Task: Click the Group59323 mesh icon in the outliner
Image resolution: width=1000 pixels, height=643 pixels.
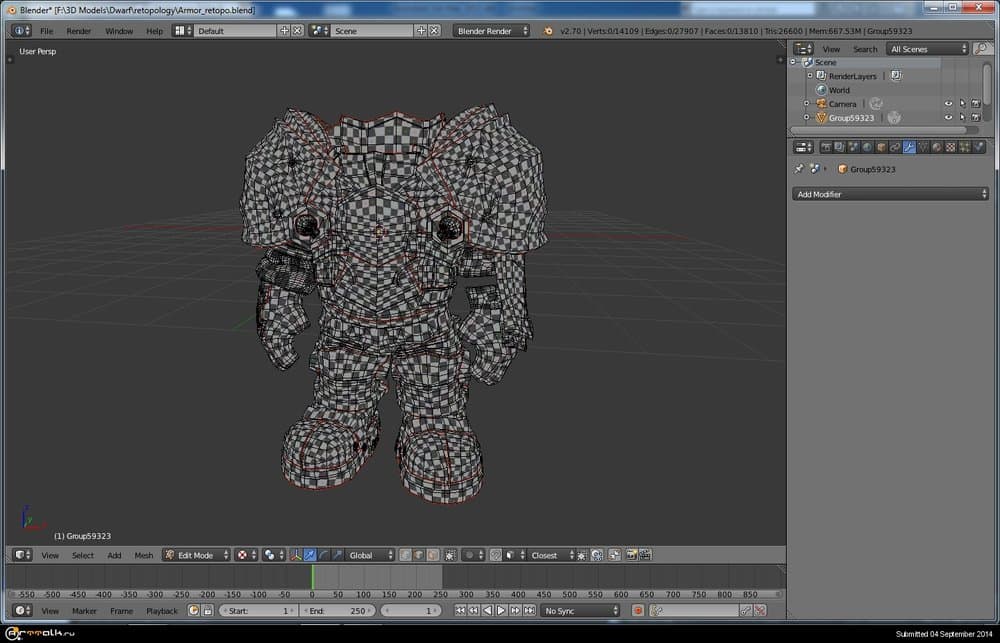Action: coord(821,117)
